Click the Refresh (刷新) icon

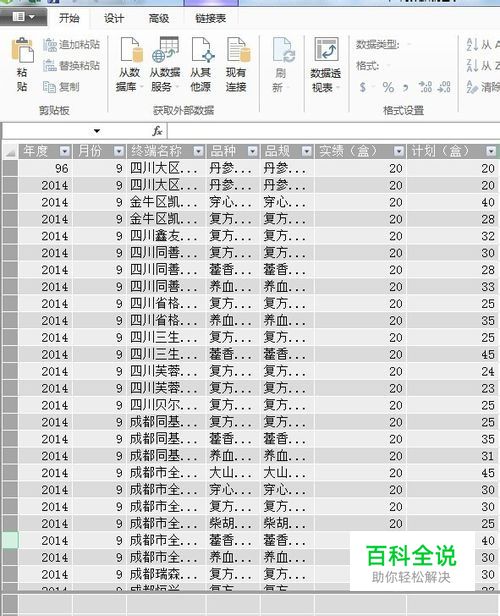[283, 50]
